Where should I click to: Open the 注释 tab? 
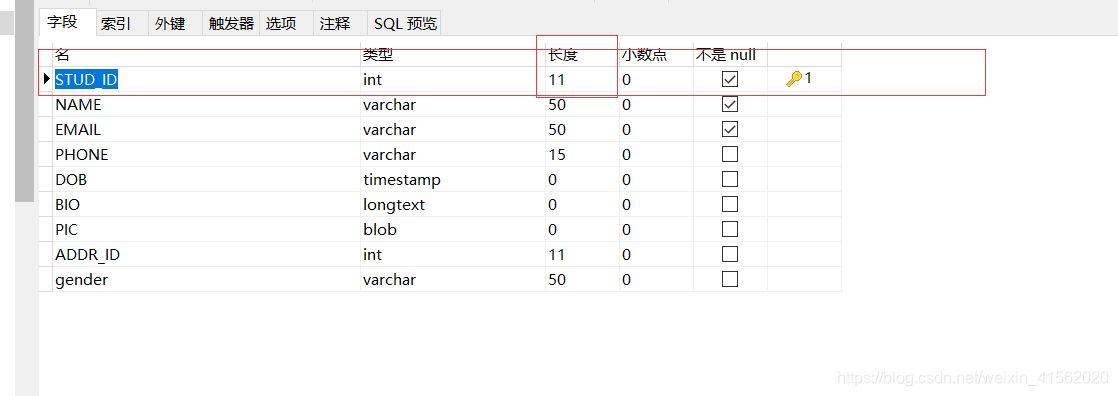pos(340,23)
